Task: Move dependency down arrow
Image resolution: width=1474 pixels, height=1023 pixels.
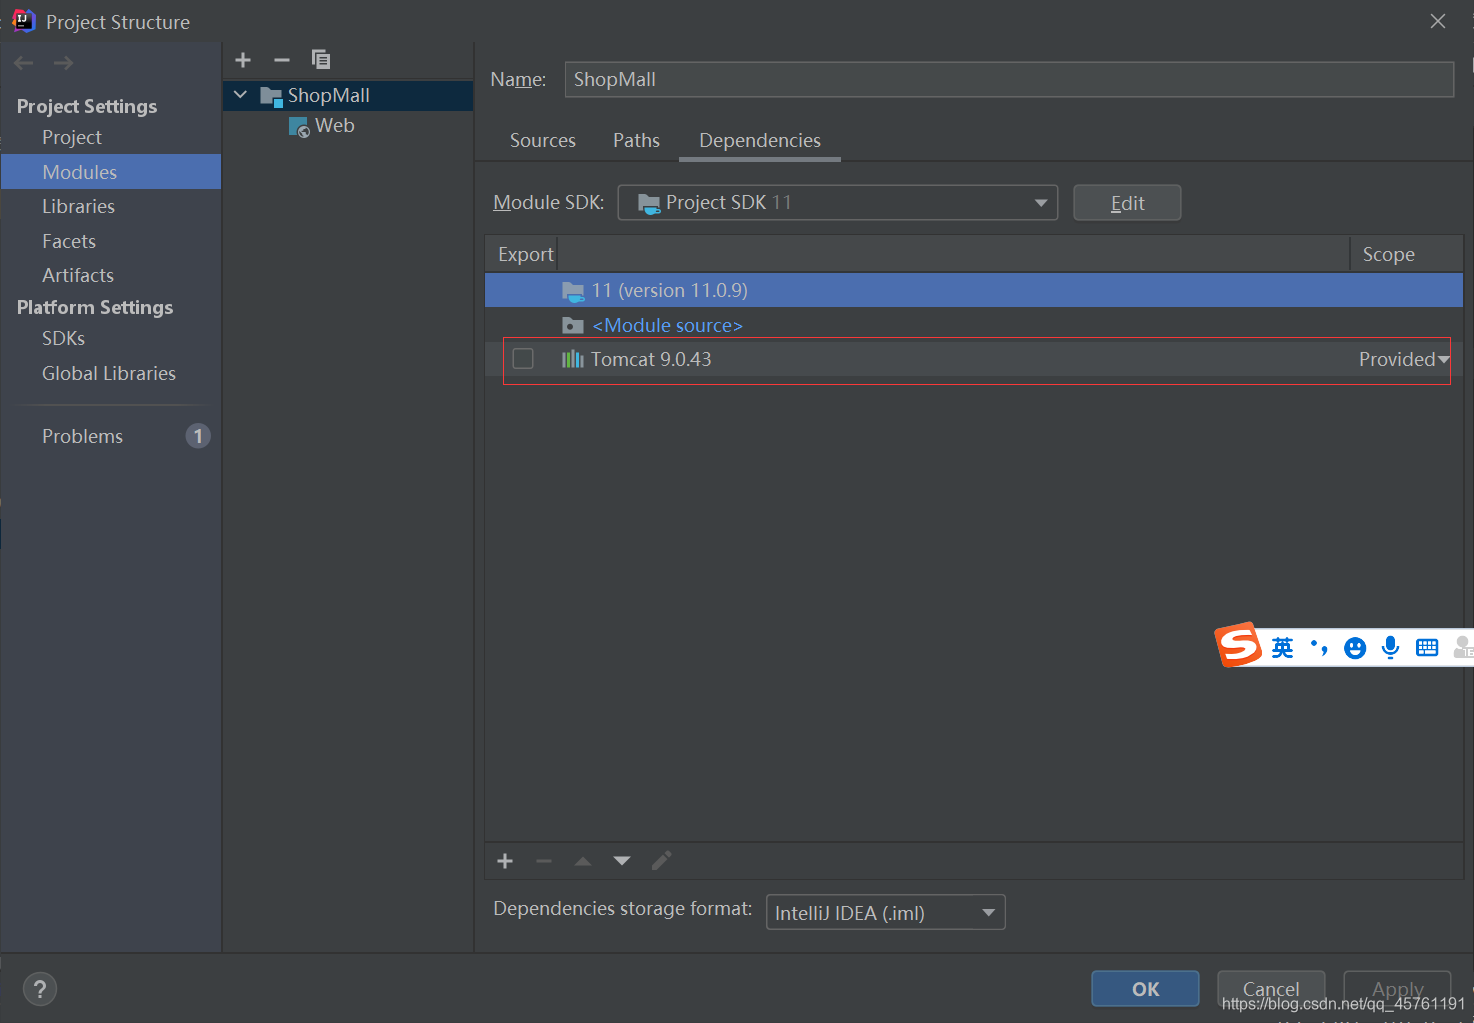Action: click(622, 861)
